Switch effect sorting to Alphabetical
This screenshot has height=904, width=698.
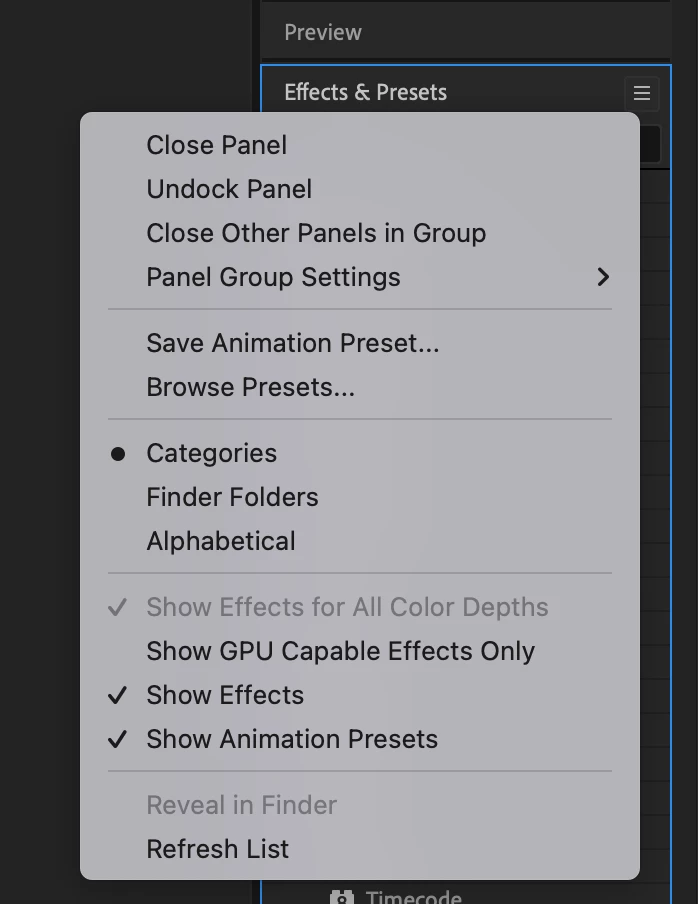[221, 541]
